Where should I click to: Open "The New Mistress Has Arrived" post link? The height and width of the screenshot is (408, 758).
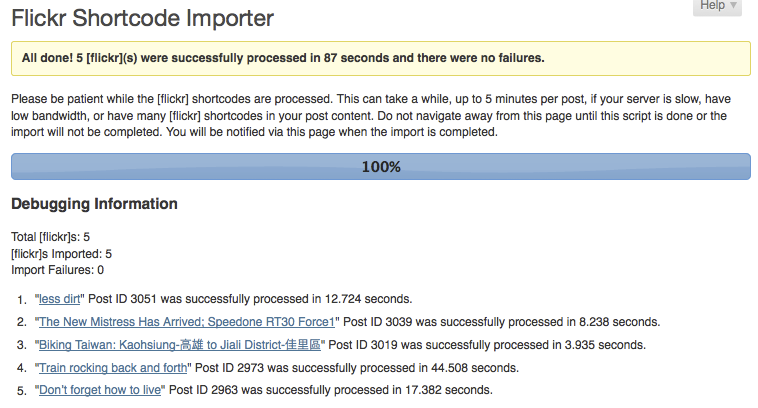click(187, 322)
